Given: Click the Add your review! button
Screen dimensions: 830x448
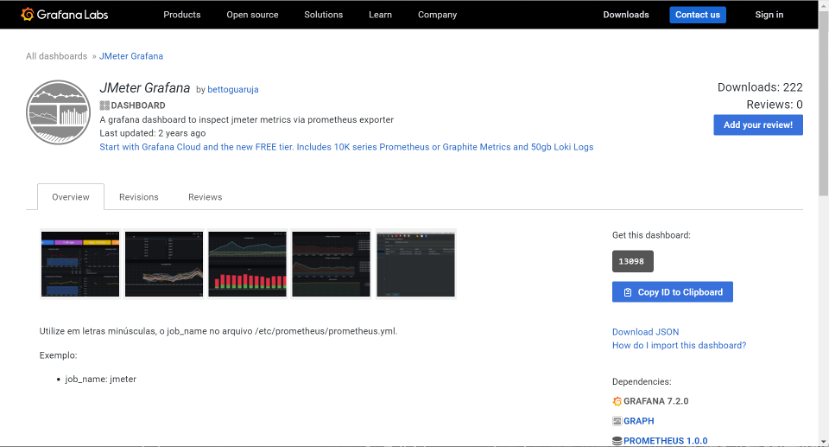Looking at the screenshot, I should point(757,125).
